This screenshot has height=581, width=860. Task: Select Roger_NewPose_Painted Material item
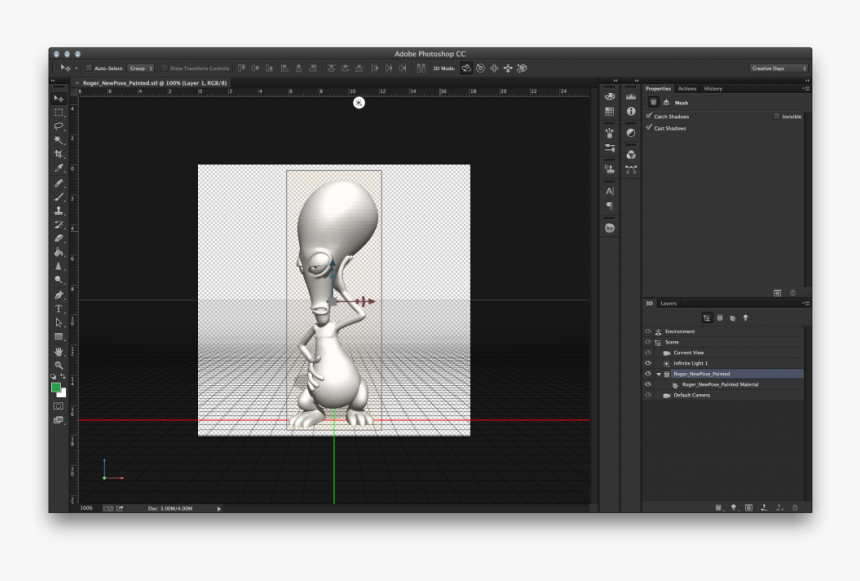click(719, 384)
